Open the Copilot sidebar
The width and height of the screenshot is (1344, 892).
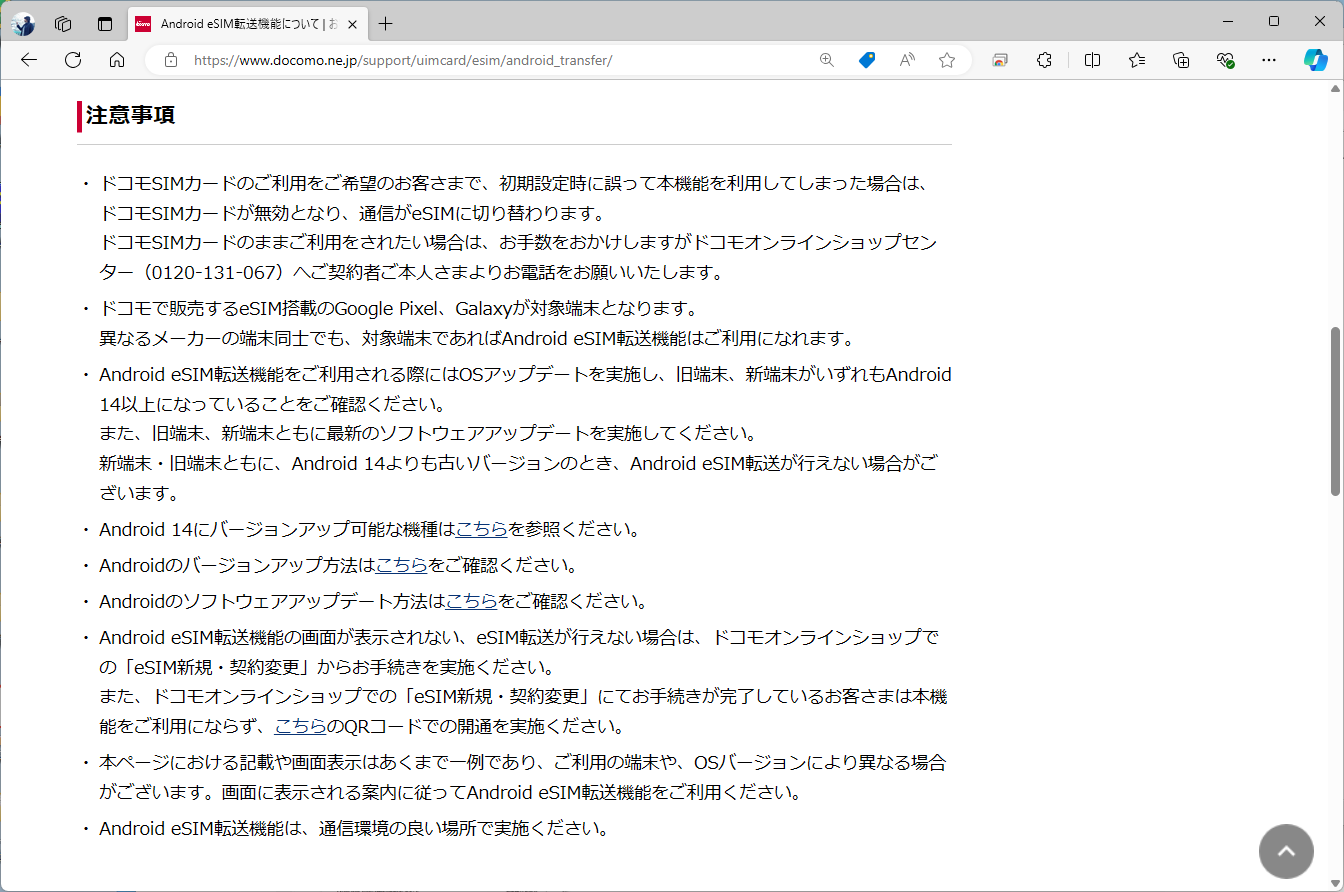click(1315, 60)
